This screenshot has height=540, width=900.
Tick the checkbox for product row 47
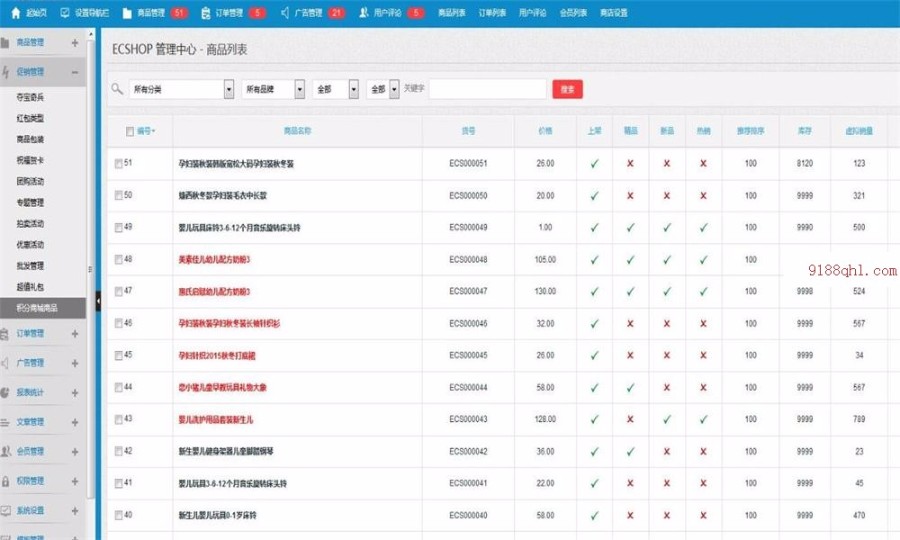(118, 292)
